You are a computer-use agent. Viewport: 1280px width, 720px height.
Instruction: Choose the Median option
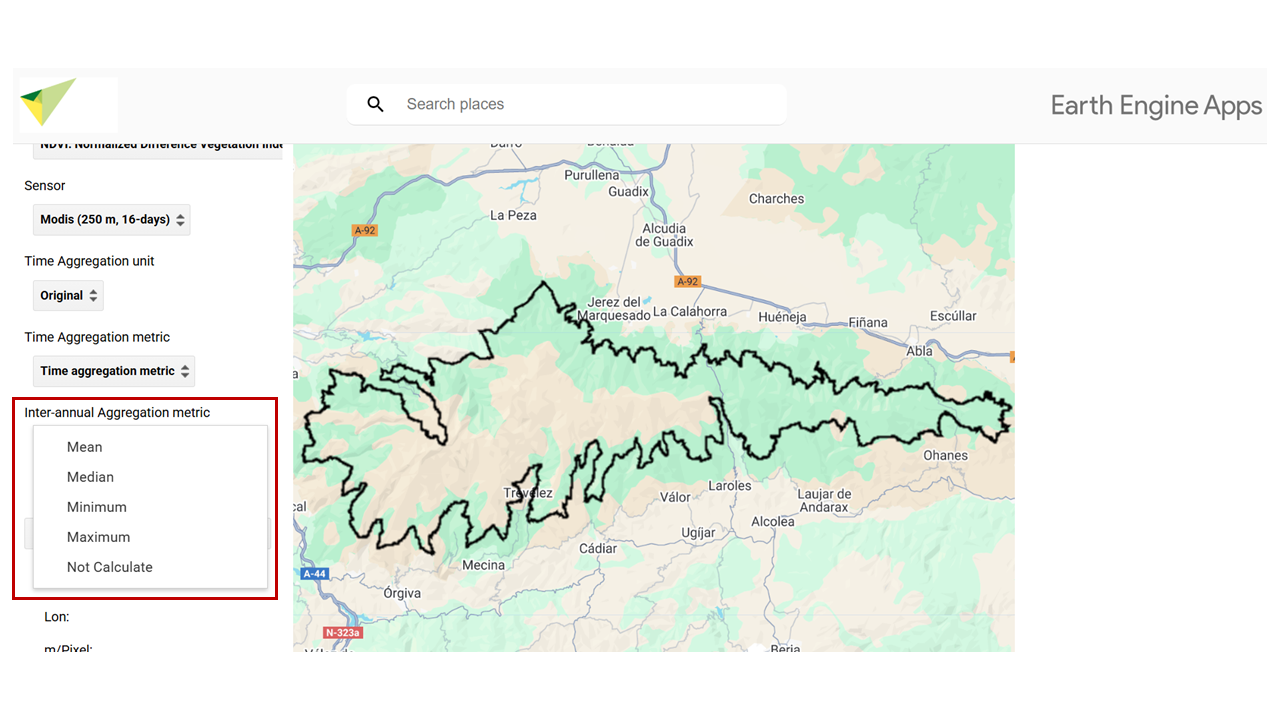(x=90, y=477)
